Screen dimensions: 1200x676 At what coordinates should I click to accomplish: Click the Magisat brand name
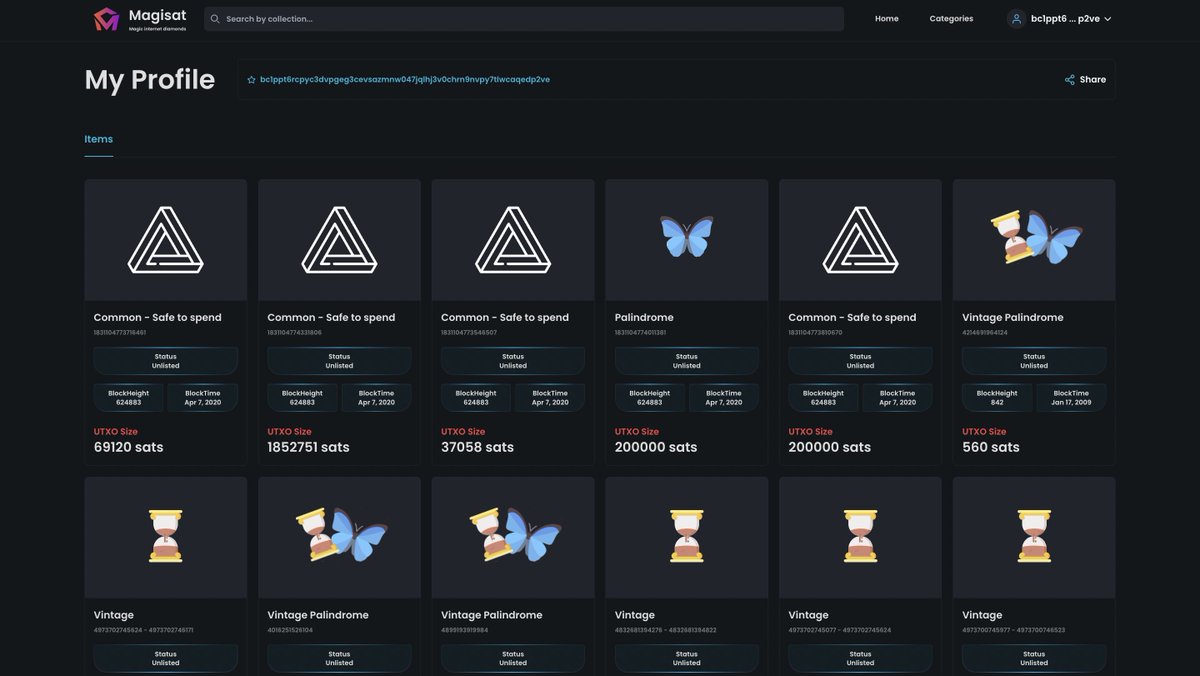[157, 16]
